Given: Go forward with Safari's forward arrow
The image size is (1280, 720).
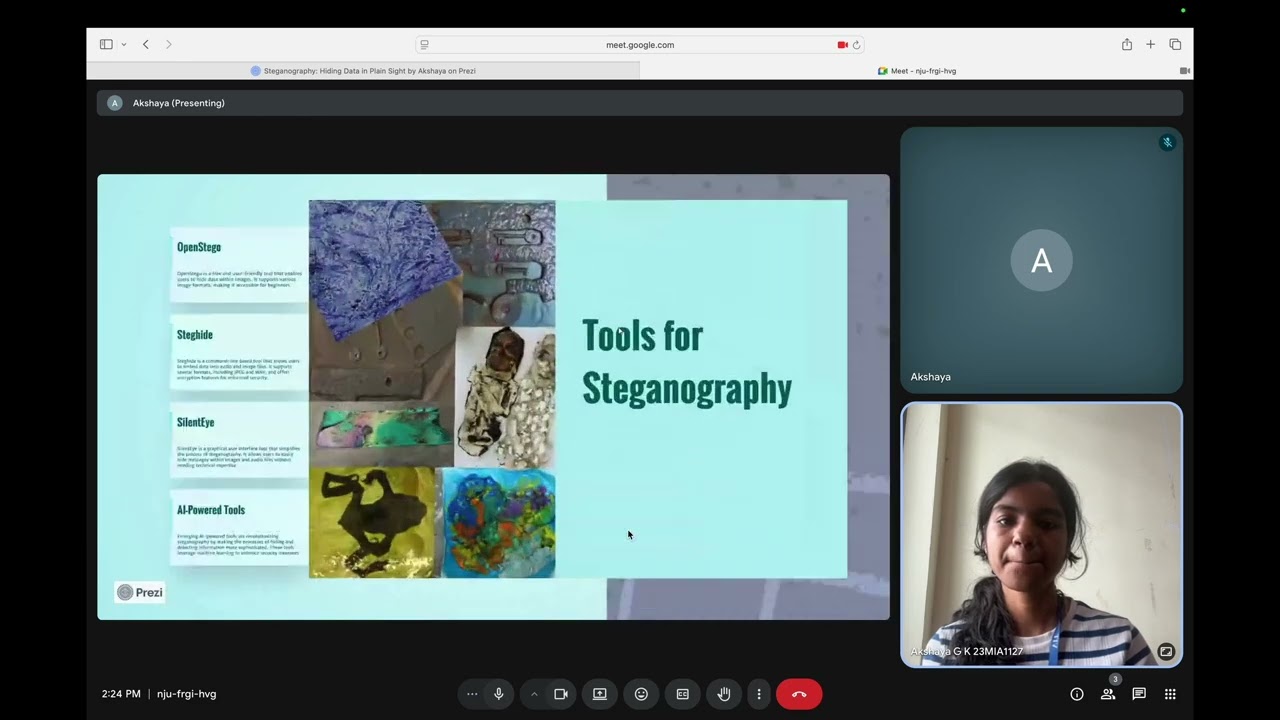Looking at the screenshot, I should pyautogui.click(x=168, y=44).
